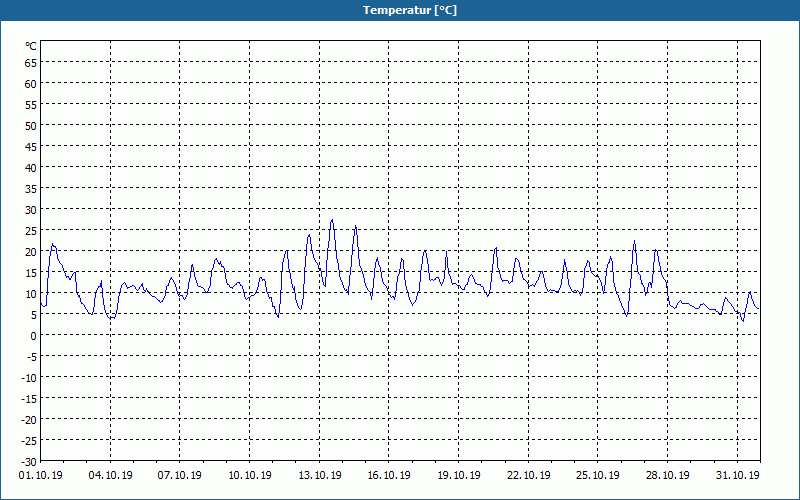The height and width of the screenshot is (500, 800).
Task: Select the 13.10.19 date label
Action: (319, 475)
